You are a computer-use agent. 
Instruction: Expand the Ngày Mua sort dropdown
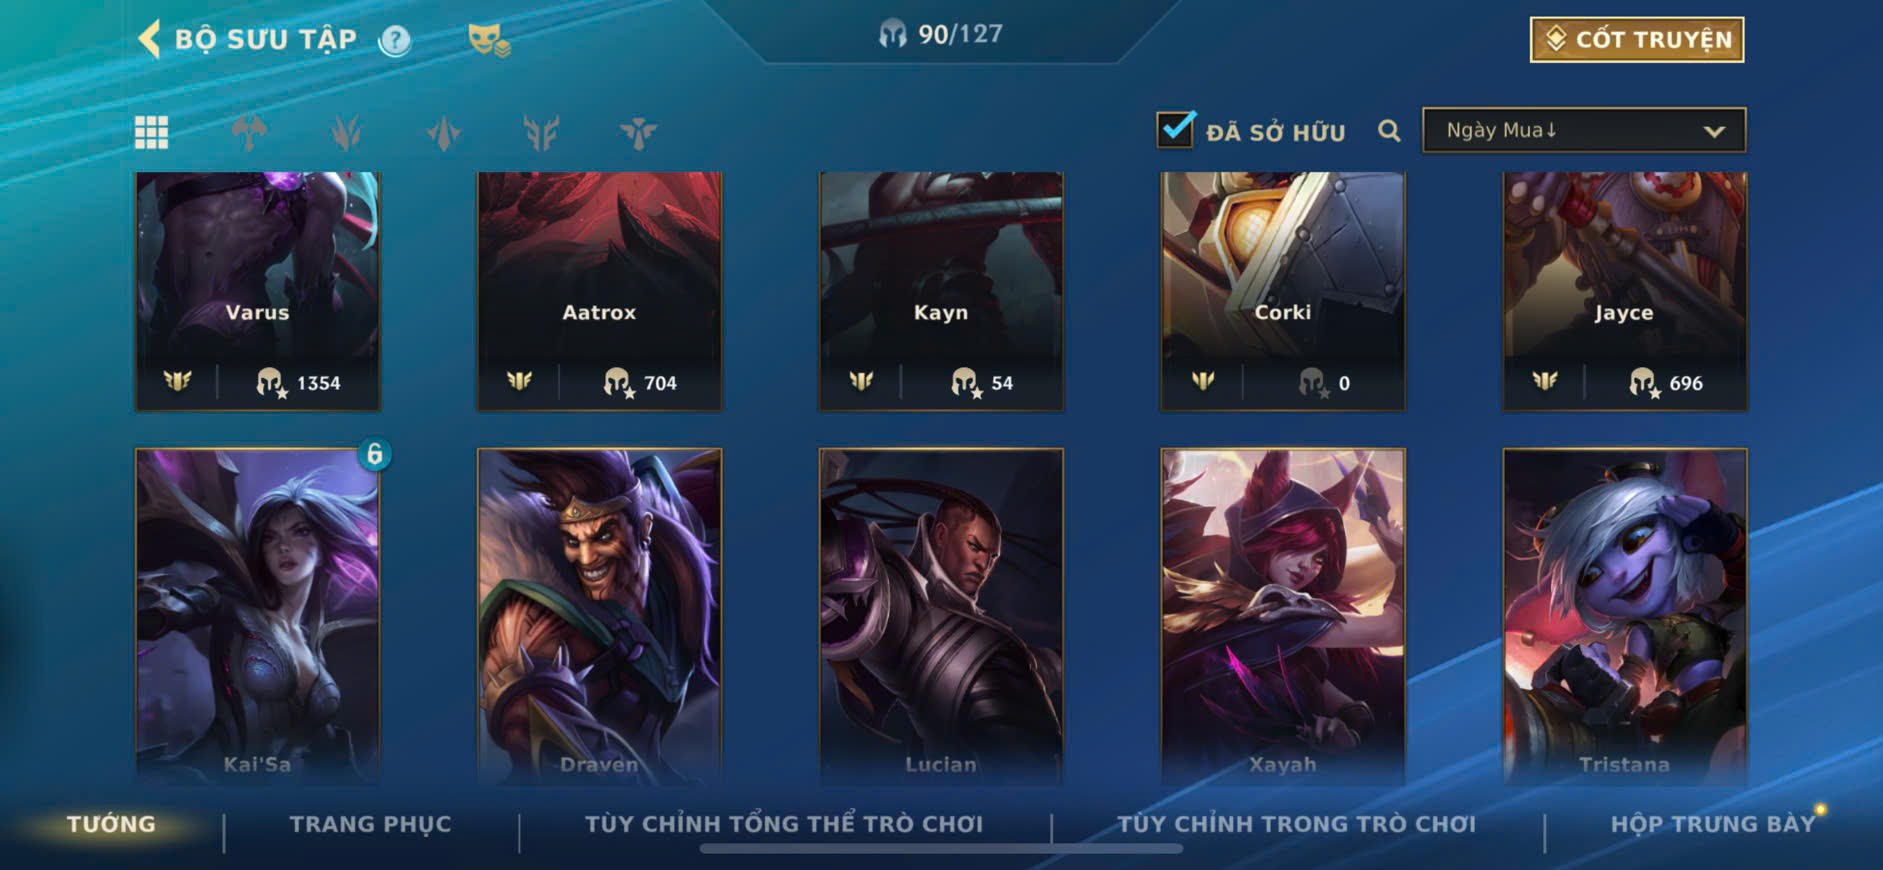pos(1584,130)
